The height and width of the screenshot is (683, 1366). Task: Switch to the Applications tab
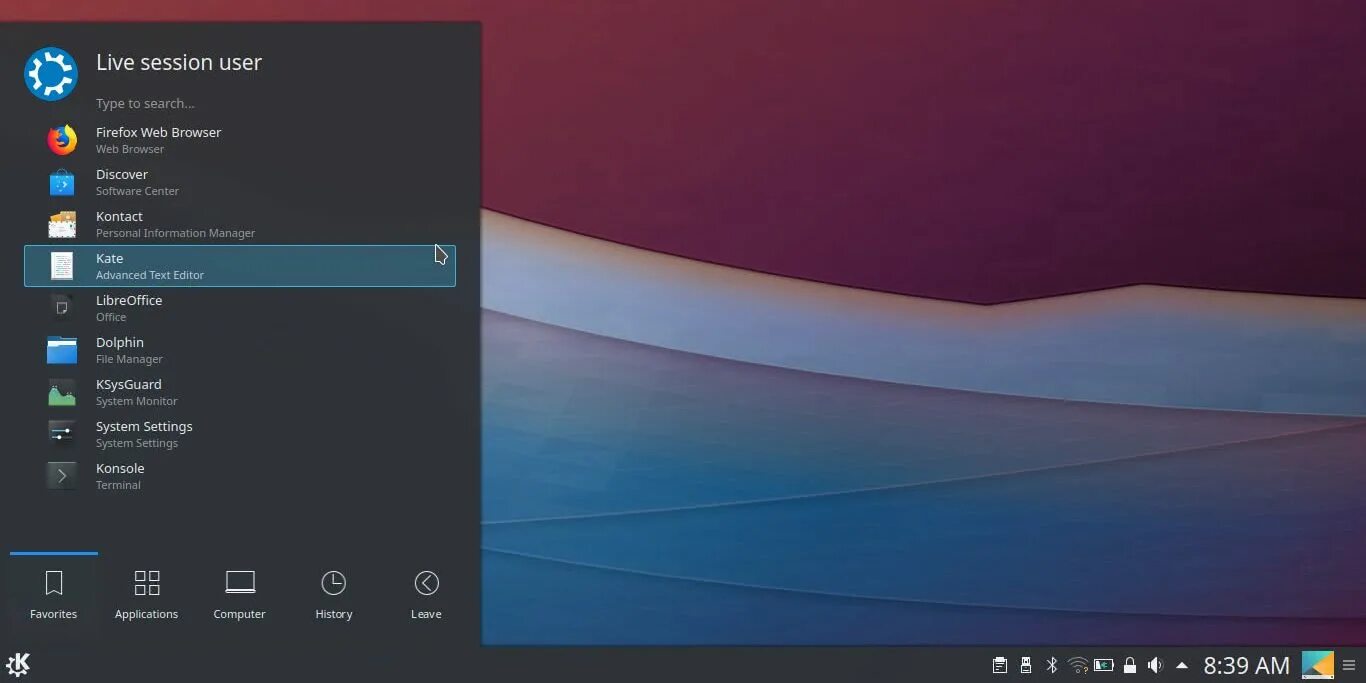click(147, 594)
